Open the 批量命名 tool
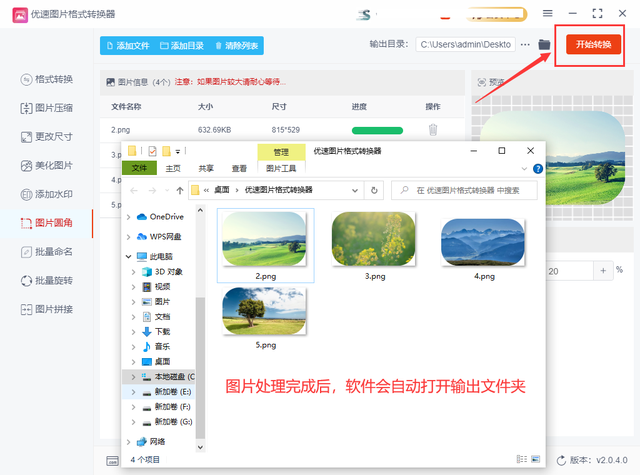The height and width of the screenshot is (475, 640). [47, 252]
